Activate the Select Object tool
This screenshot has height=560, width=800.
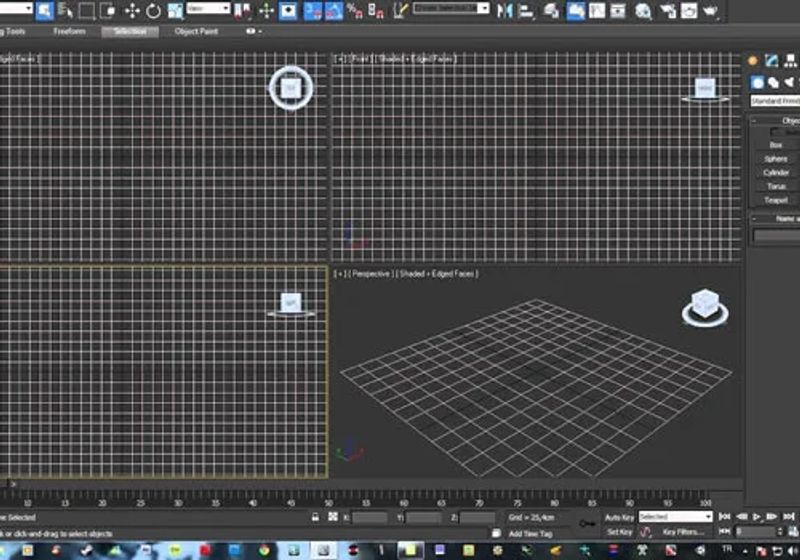tap(45, 11)
